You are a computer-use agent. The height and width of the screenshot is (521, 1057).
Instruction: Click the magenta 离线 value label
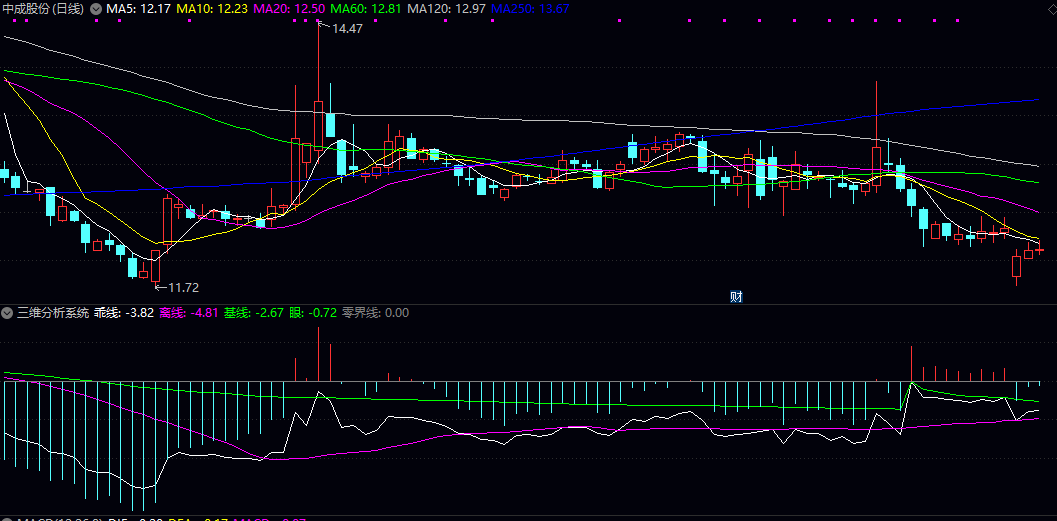point(190,313)
